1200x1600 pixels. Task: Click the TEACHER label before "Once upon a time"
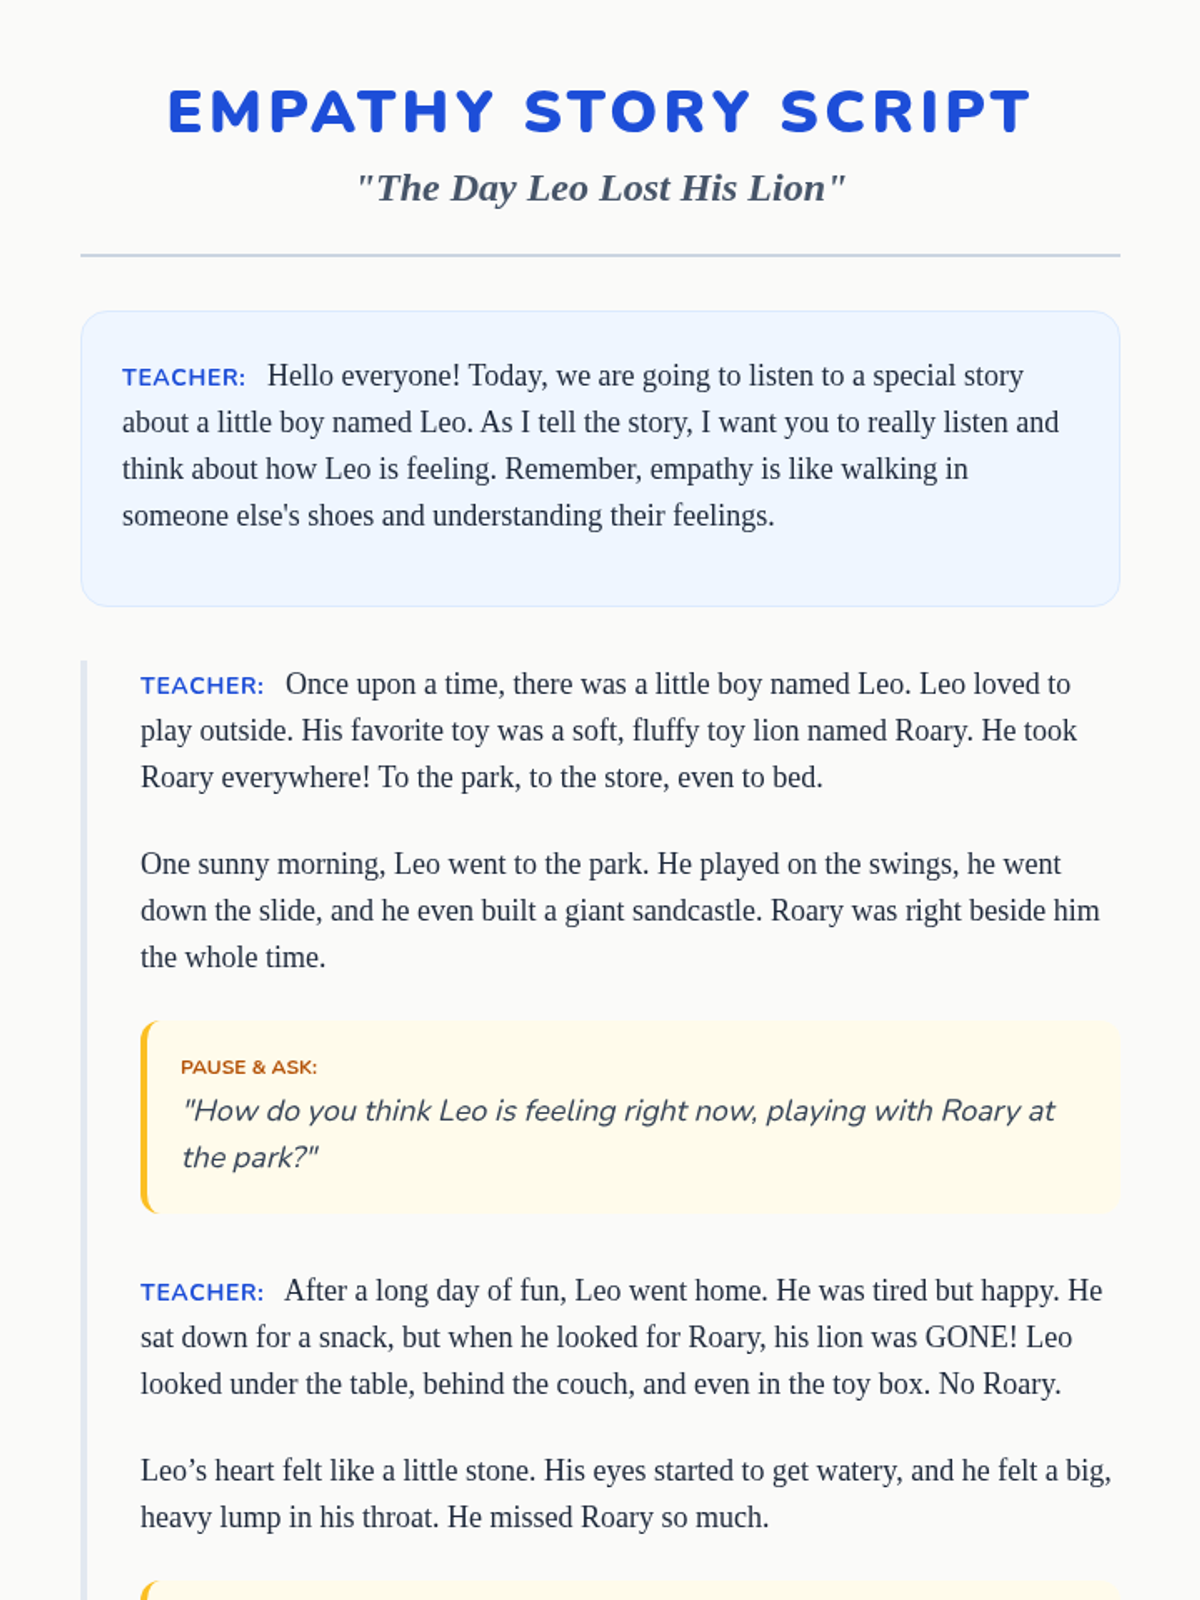pyautogui.click(x=202, y=685)
